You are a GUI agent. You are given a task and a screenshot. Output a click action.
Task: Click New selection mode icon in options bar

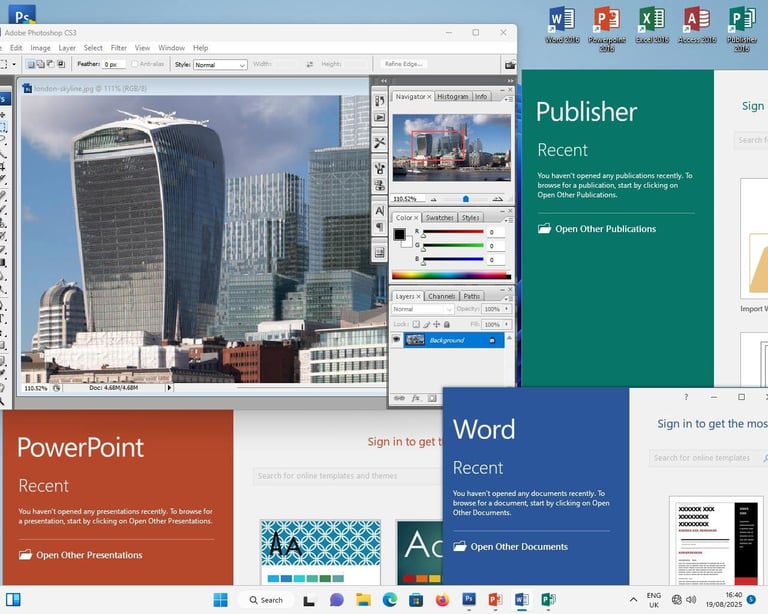click(x=31, y=64)
